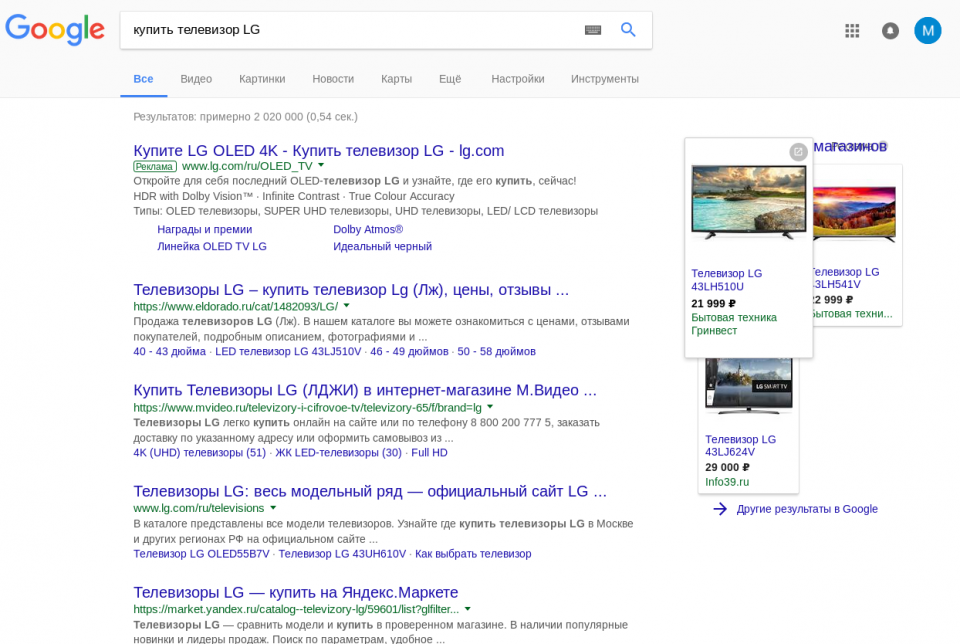Open the Eldorado Телевизоры LG result
The image size is (960, 644).
(x=351, y=290)
